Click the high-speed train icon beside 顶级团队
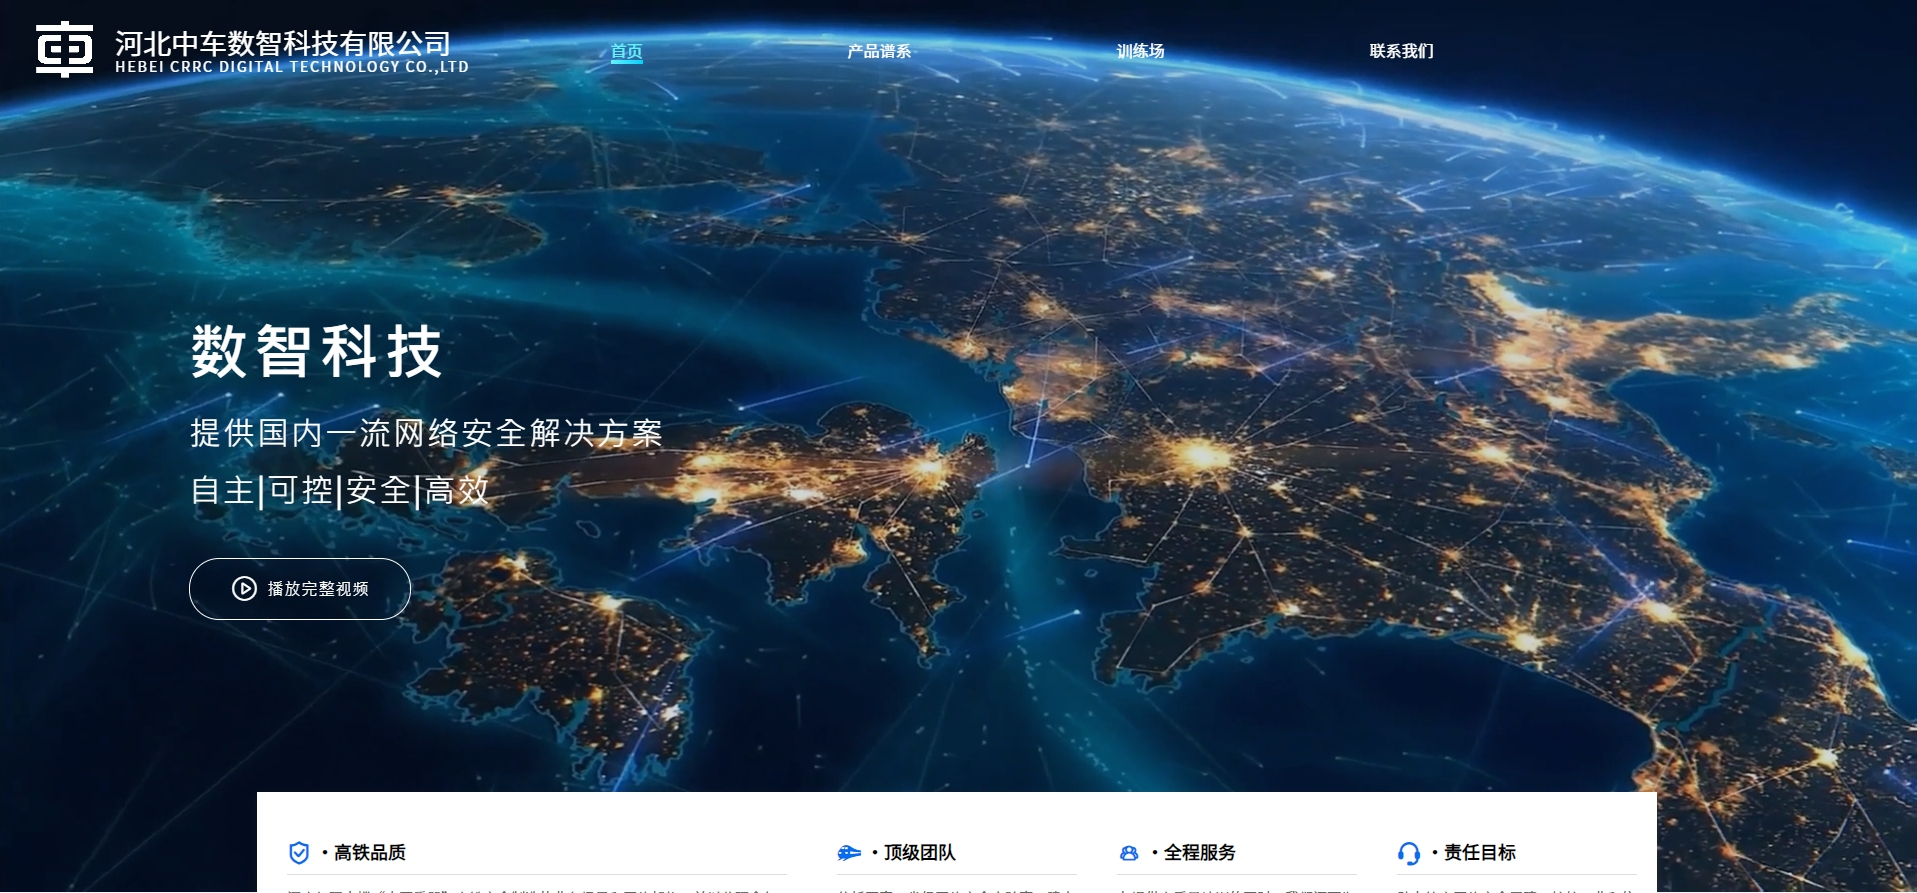This screenshot has width=1917, height=893. tap(849, 852)
